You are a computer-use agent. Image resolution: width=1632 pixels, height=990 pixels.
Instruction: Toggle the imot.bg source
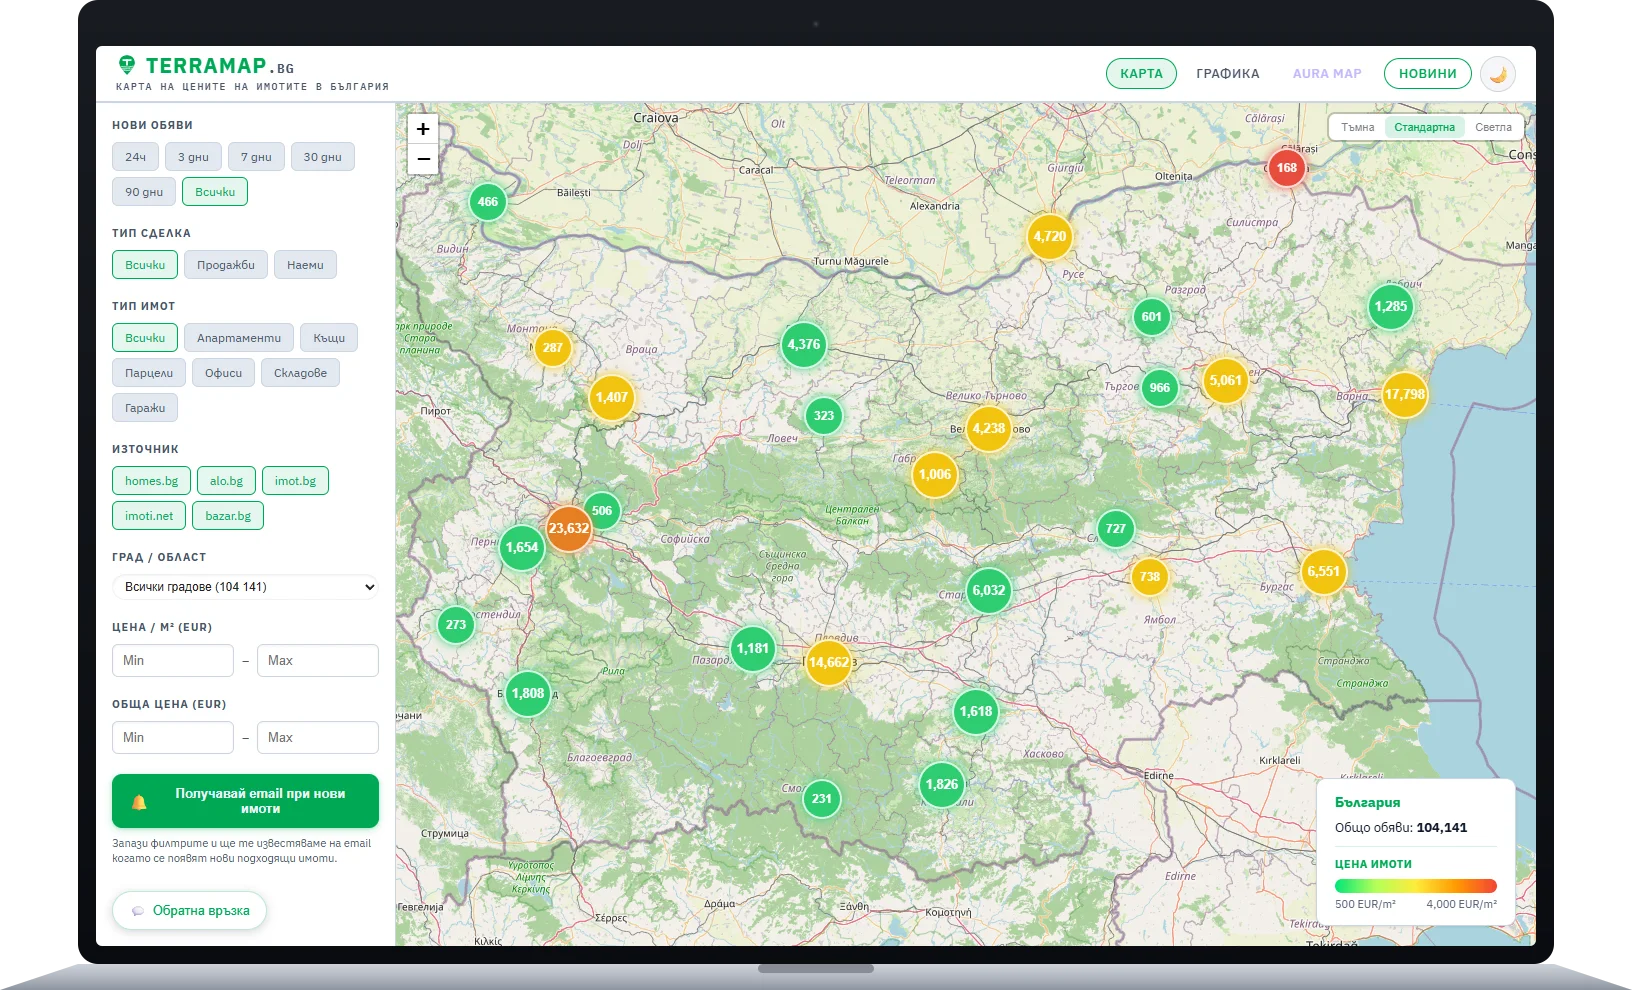[295, 481]
